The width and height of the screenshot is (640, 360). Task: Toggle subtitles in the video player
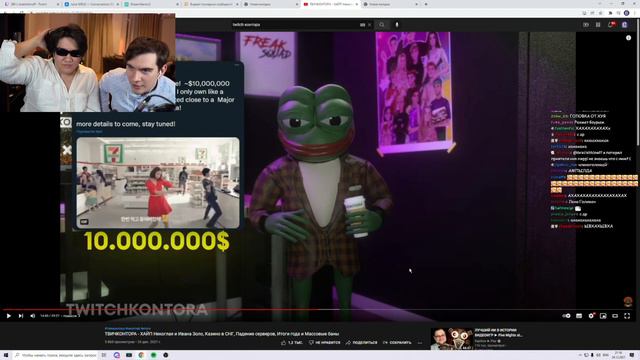579,316
